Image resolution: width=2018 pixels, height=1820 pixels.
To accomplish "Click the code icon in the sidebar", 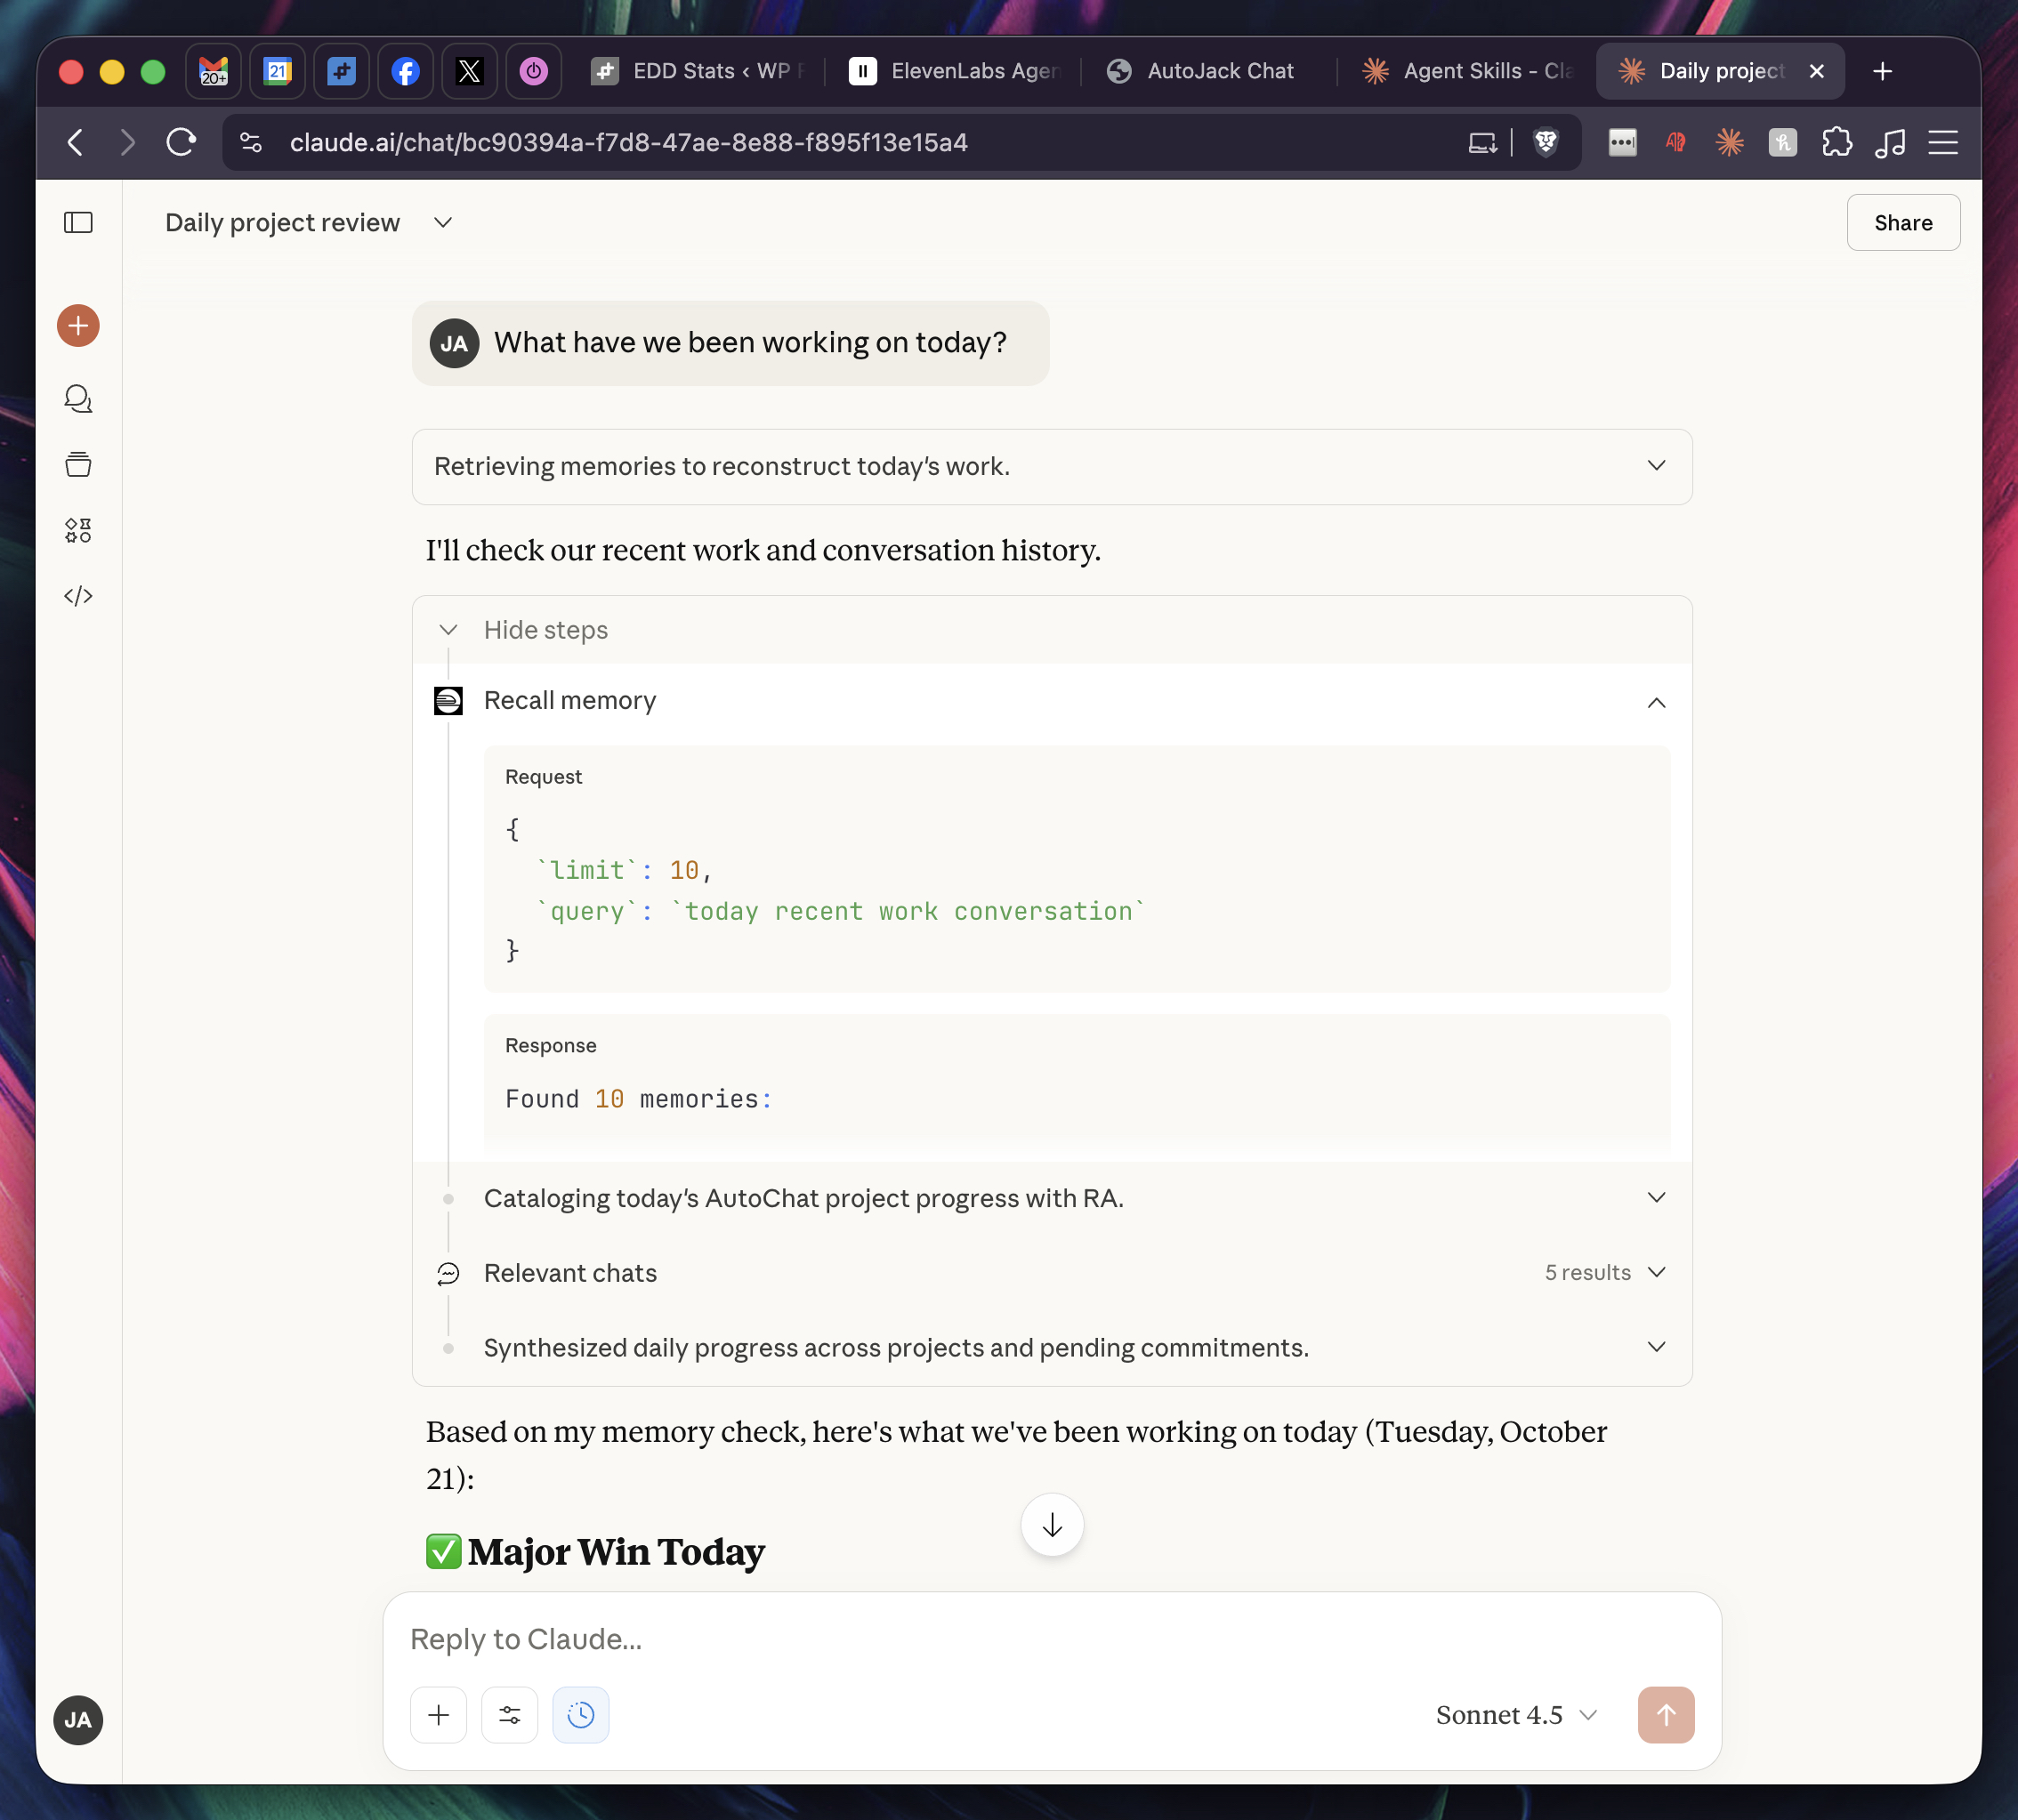I will (78, 595).
